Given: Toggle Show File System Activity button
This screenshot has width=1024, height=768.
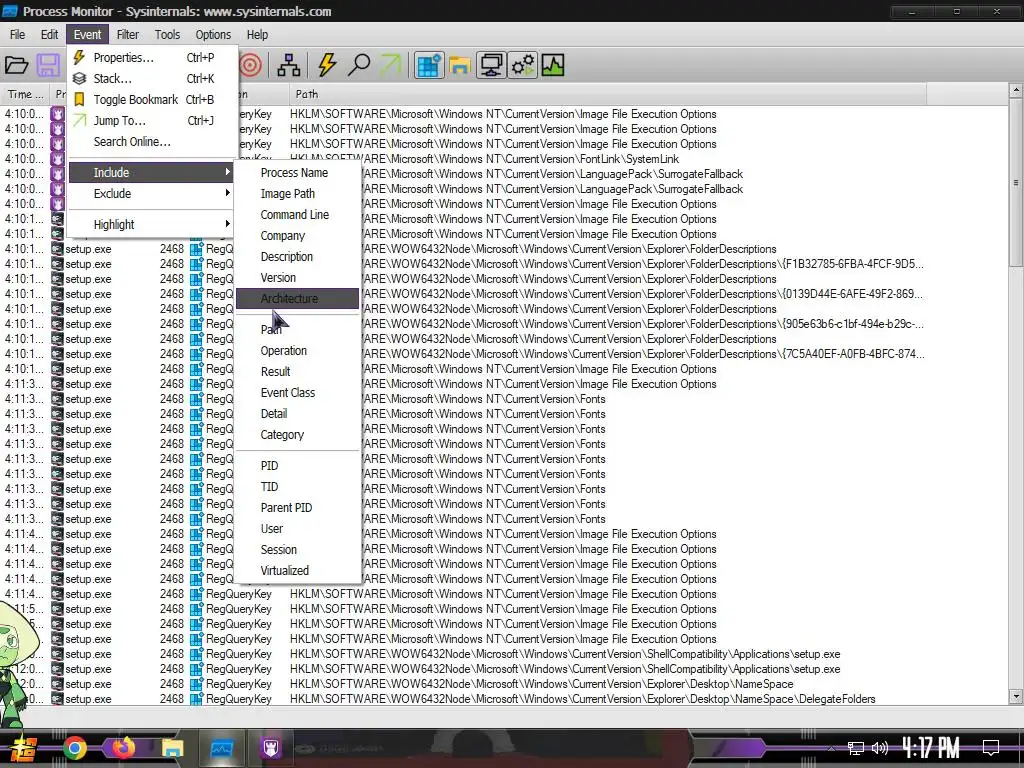Looking at the screenshot, I should [x=460, y=65].
